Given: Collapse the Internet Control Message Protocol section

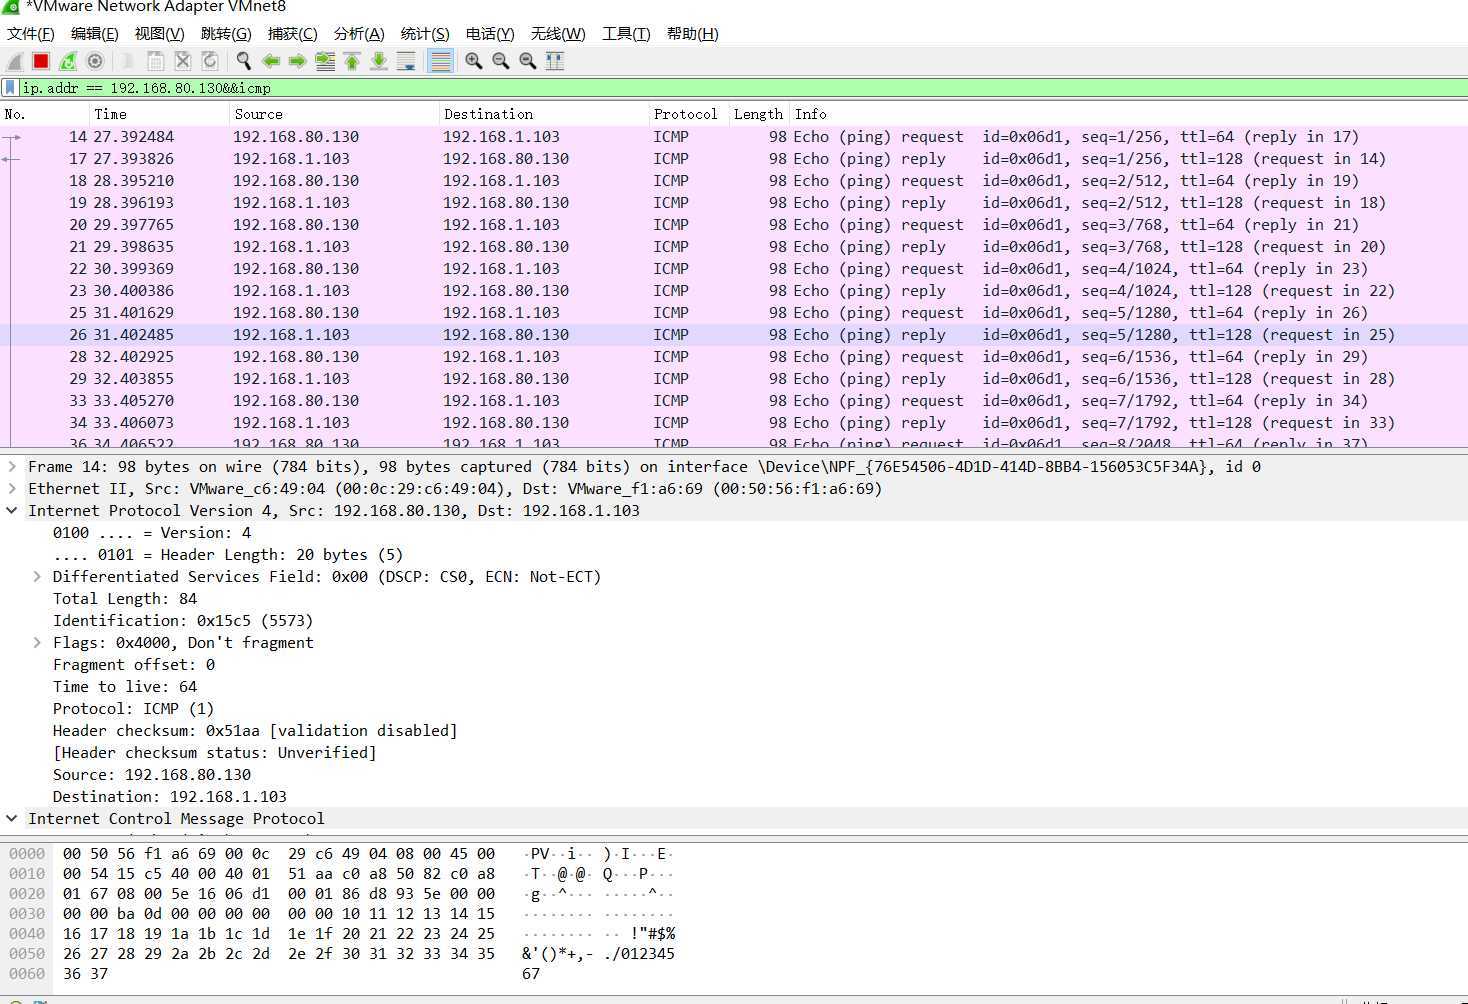Looking at the screenshot, I should (12, 818).
